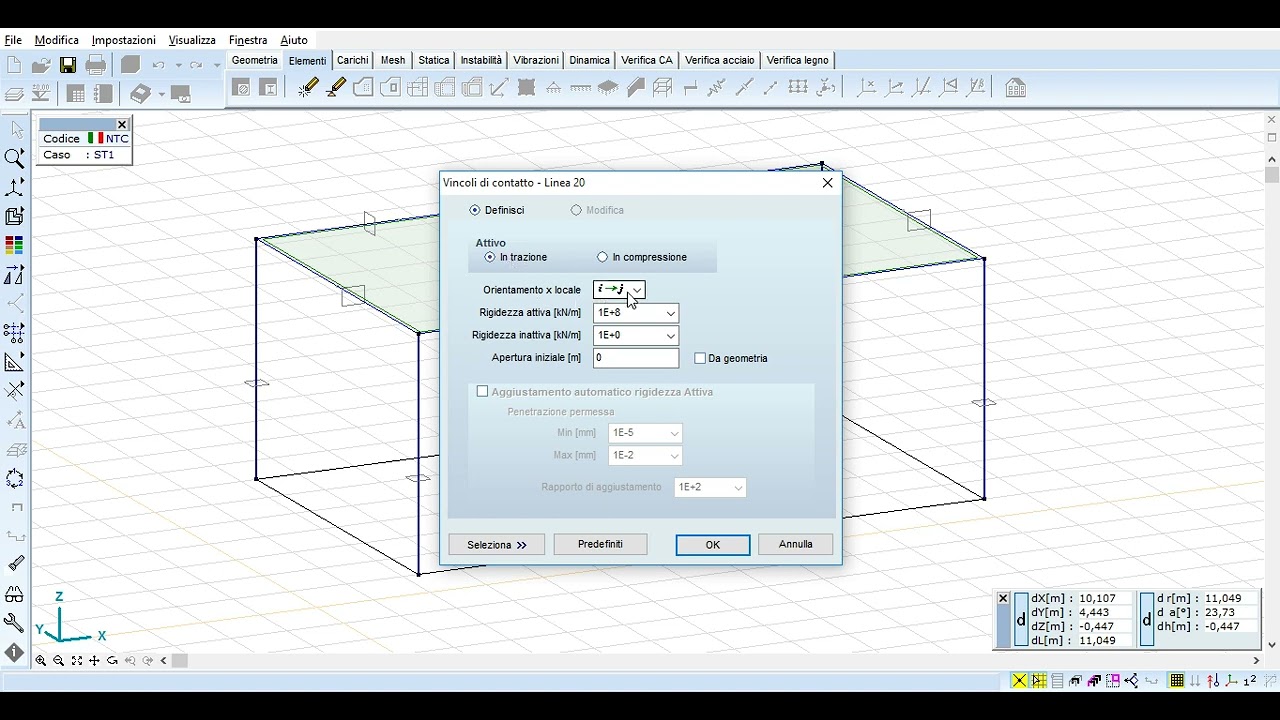Click the nodal support icon
Viewport: 1280px width, 720px height.
[554, 88]
